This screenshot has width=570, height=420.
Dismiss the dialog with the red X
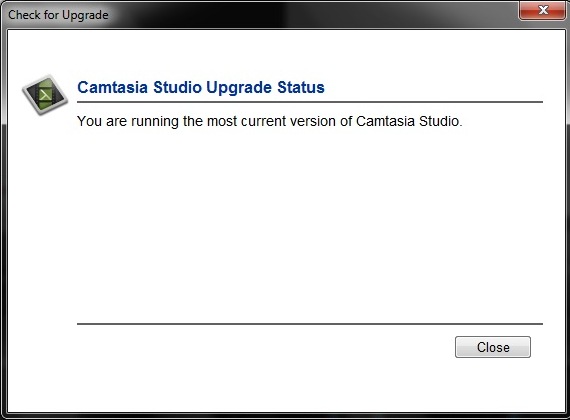pos(543,10)
